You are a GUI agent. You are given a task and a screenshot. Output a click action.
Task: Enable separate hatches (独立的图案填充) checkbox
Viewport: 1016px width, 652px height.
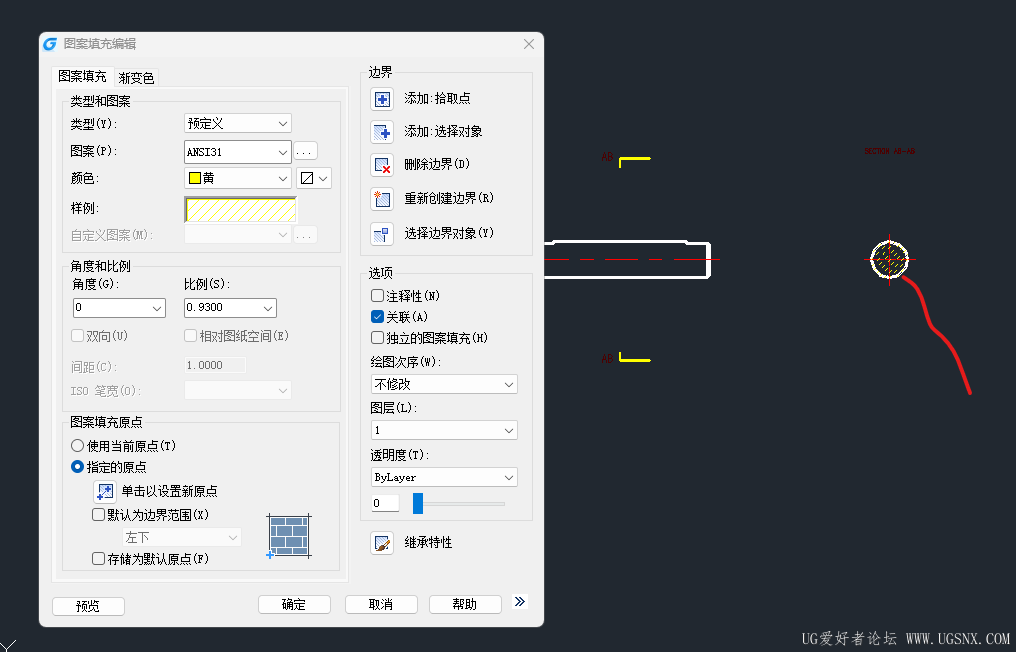(x=377, y=338)
